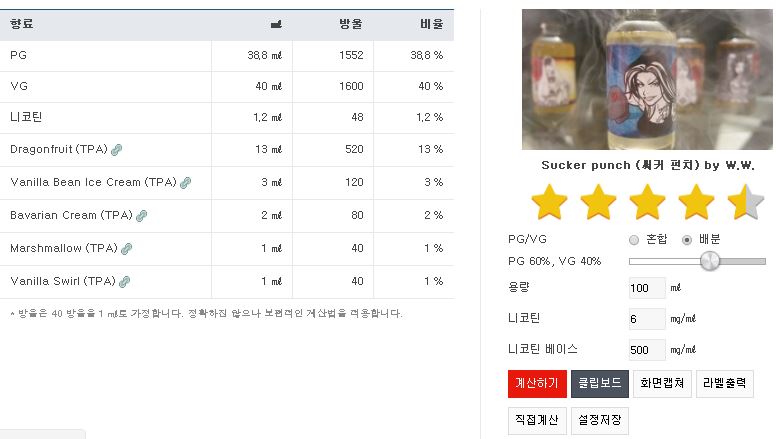Rate the recipe three stars

pyautogui.click(x=647, y=201)
